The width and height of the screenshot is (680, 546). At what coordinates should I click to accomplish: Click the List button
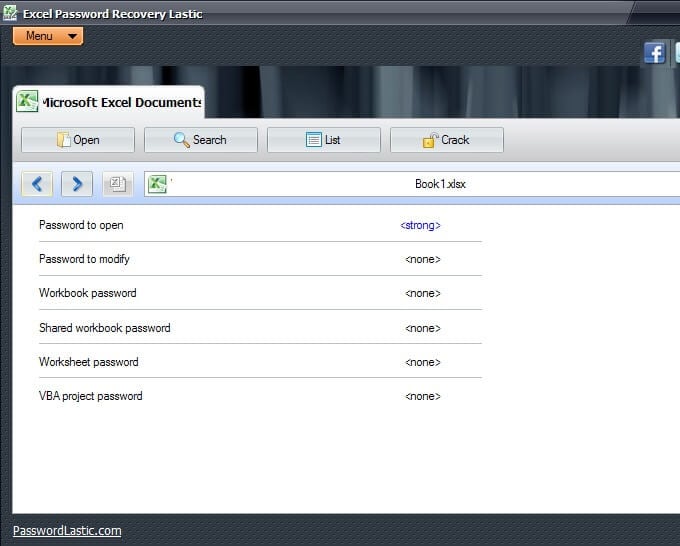pos(324,140)
